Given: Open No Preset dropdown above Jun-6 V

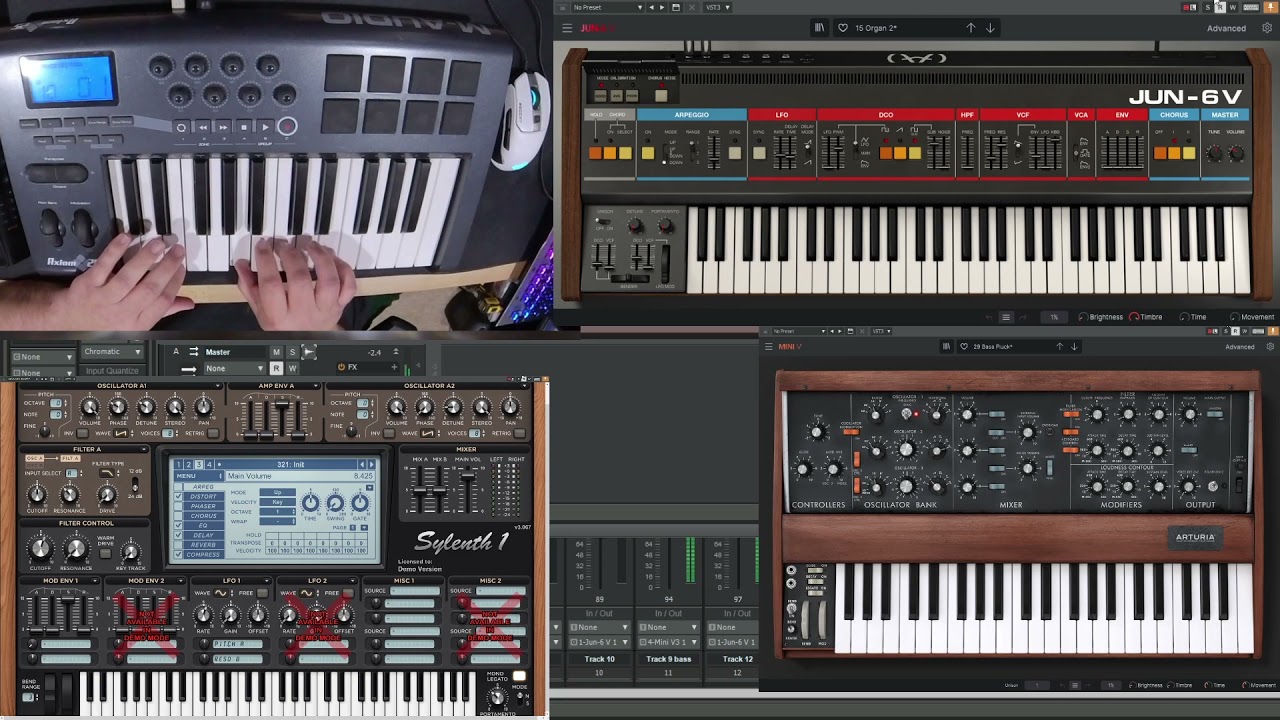Looking at the screenshot, I should point(606,7).
